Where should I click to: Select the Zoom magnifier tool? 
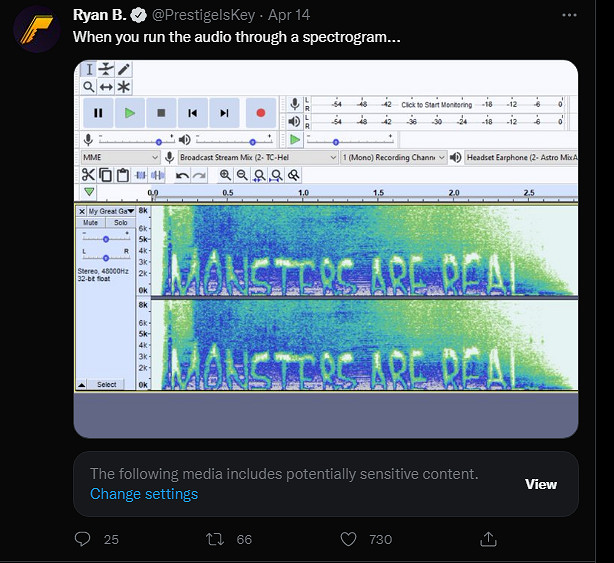pyautogui.click(x=89, y=87)
